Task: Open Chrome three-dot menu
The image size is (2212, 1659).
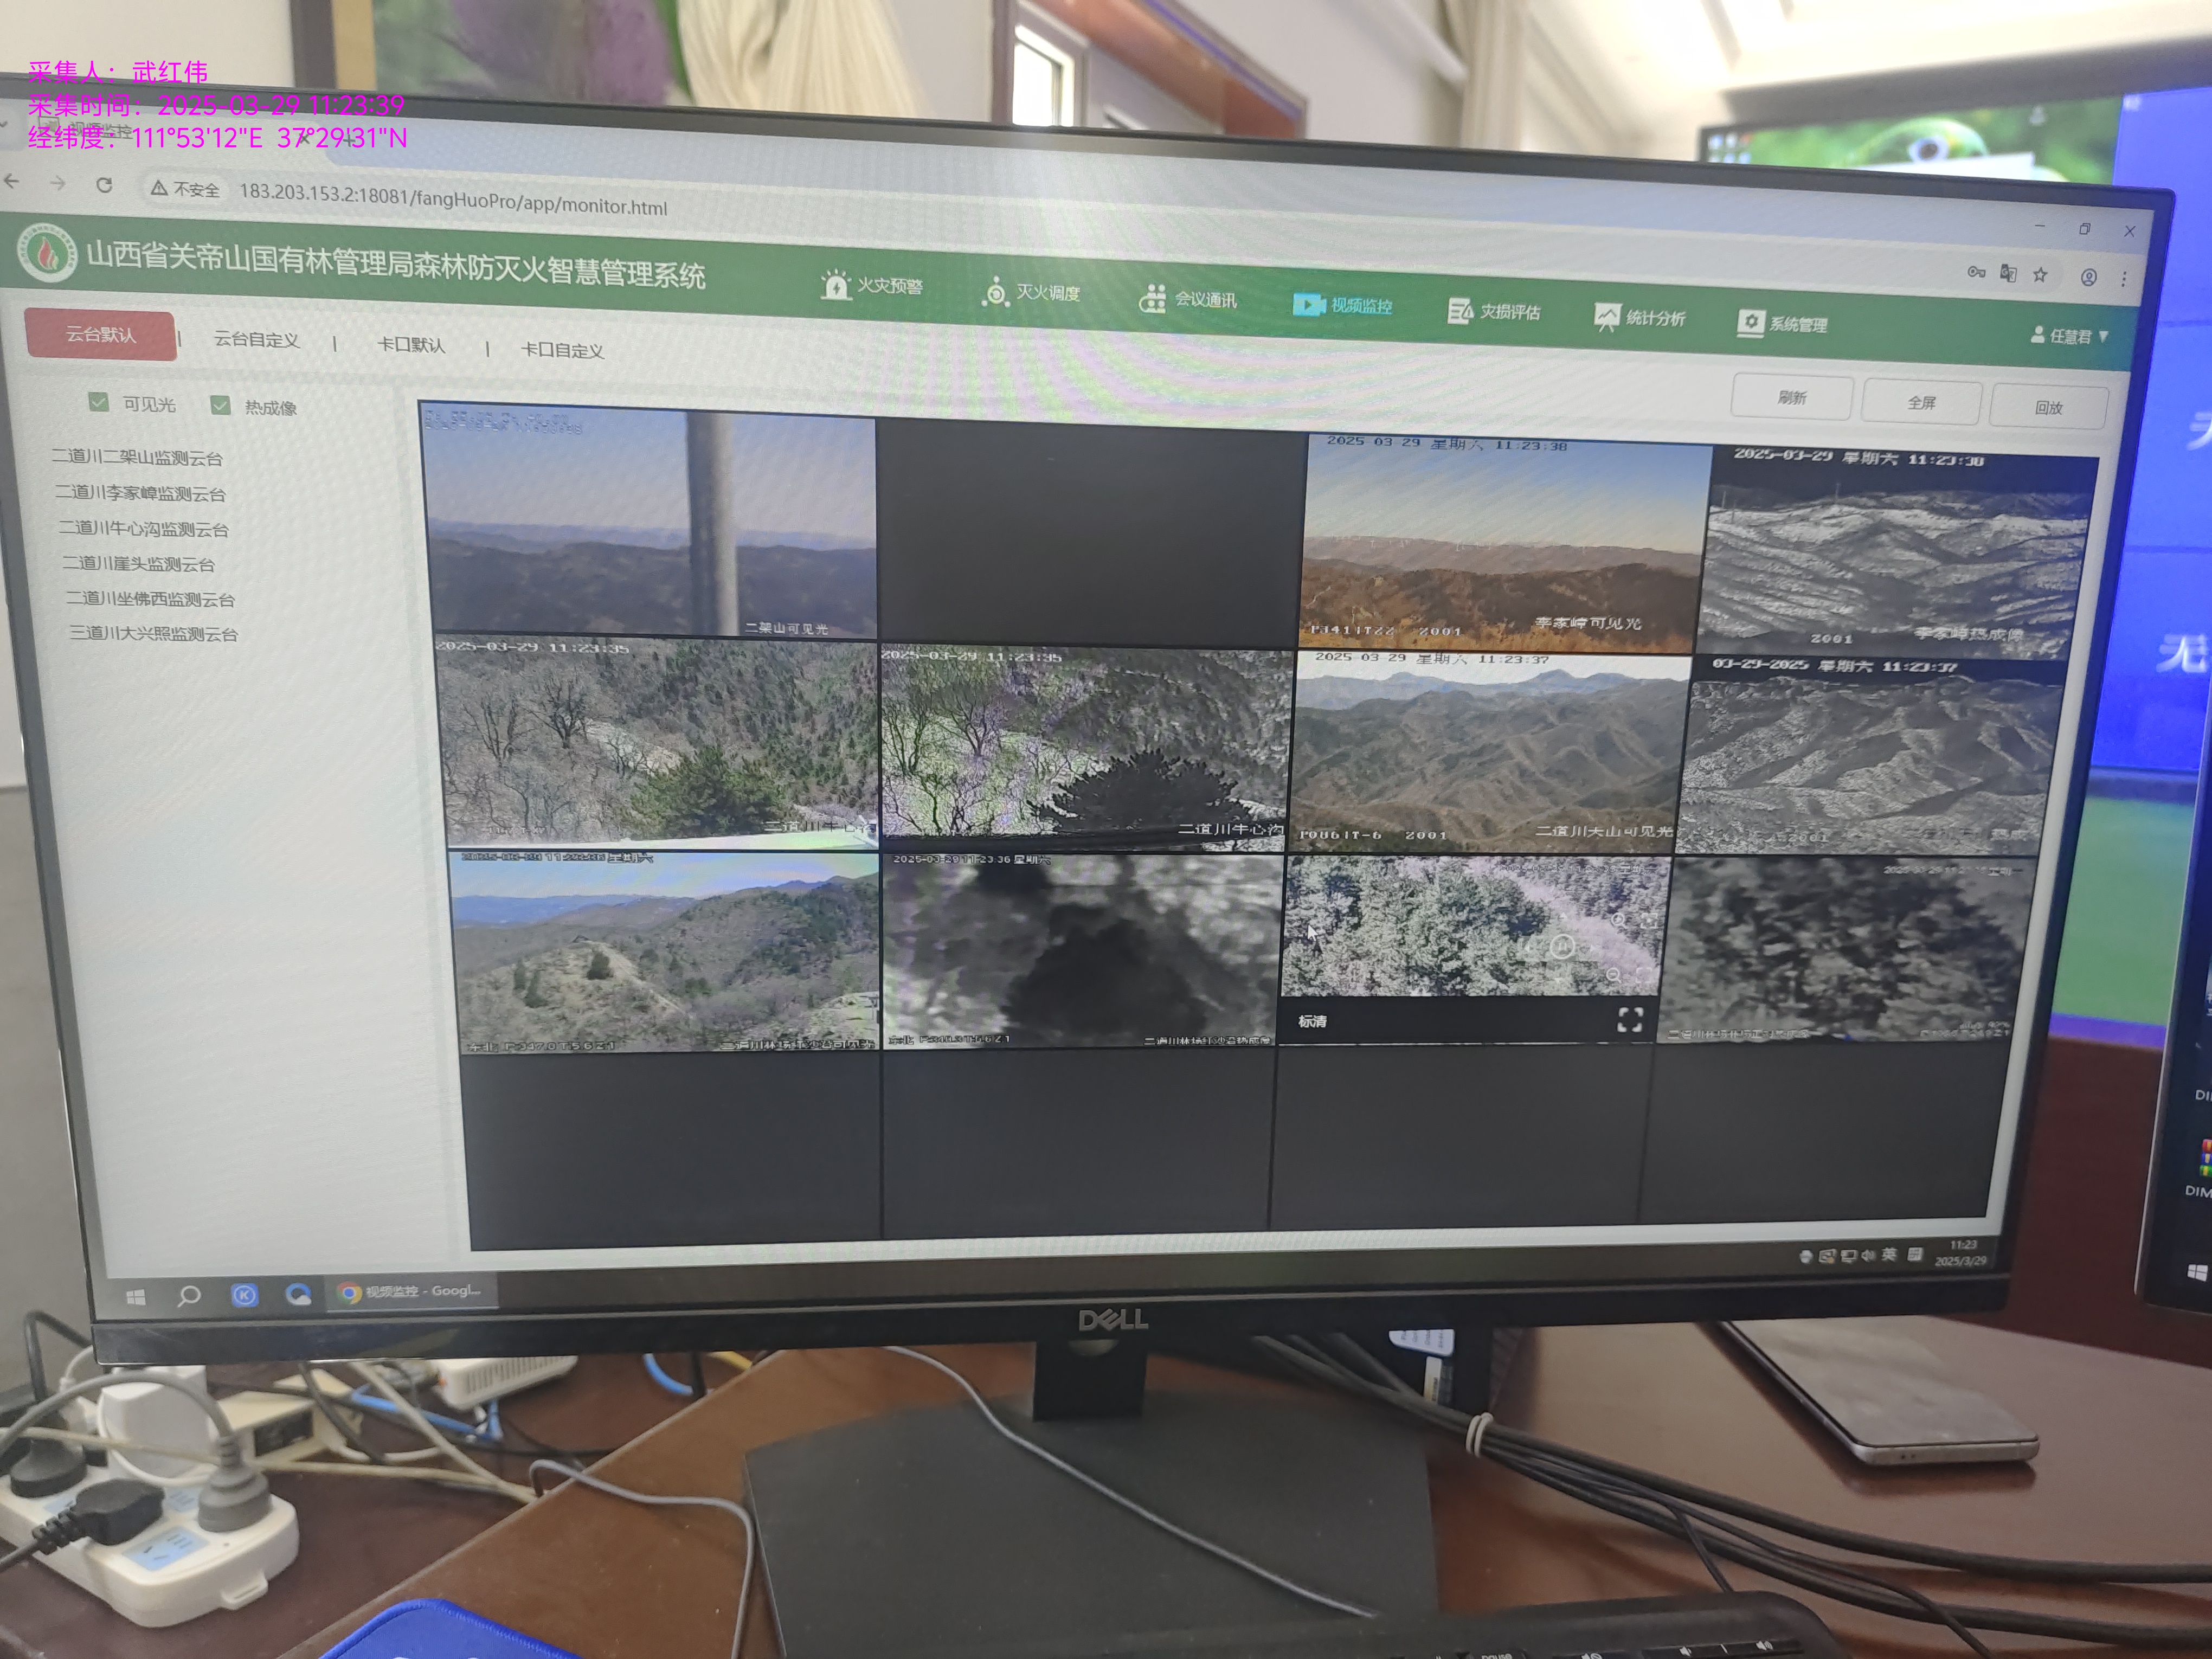Action: 2124,279
